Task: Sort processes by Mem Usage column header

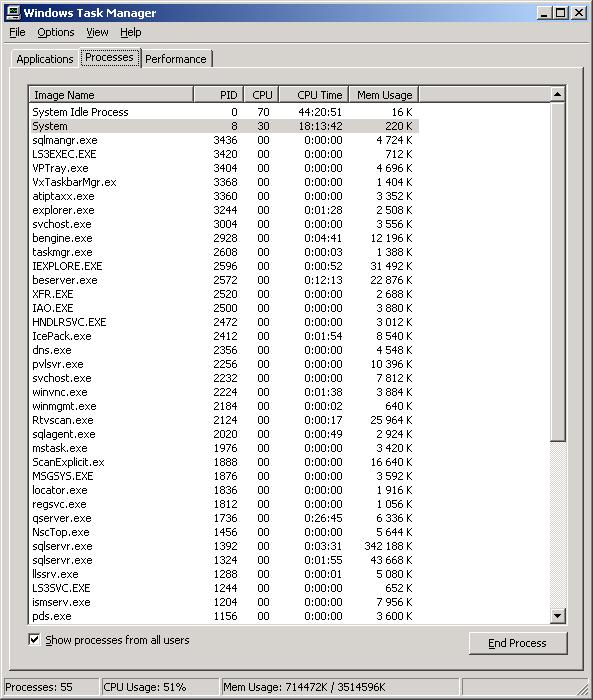Action: coord(384,95)
